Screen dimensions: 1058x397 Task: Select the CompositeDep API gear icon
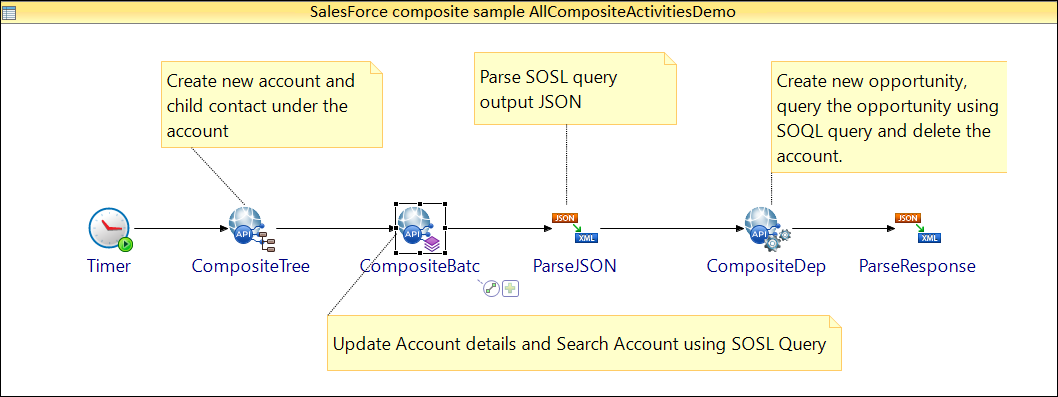[767, 229]
